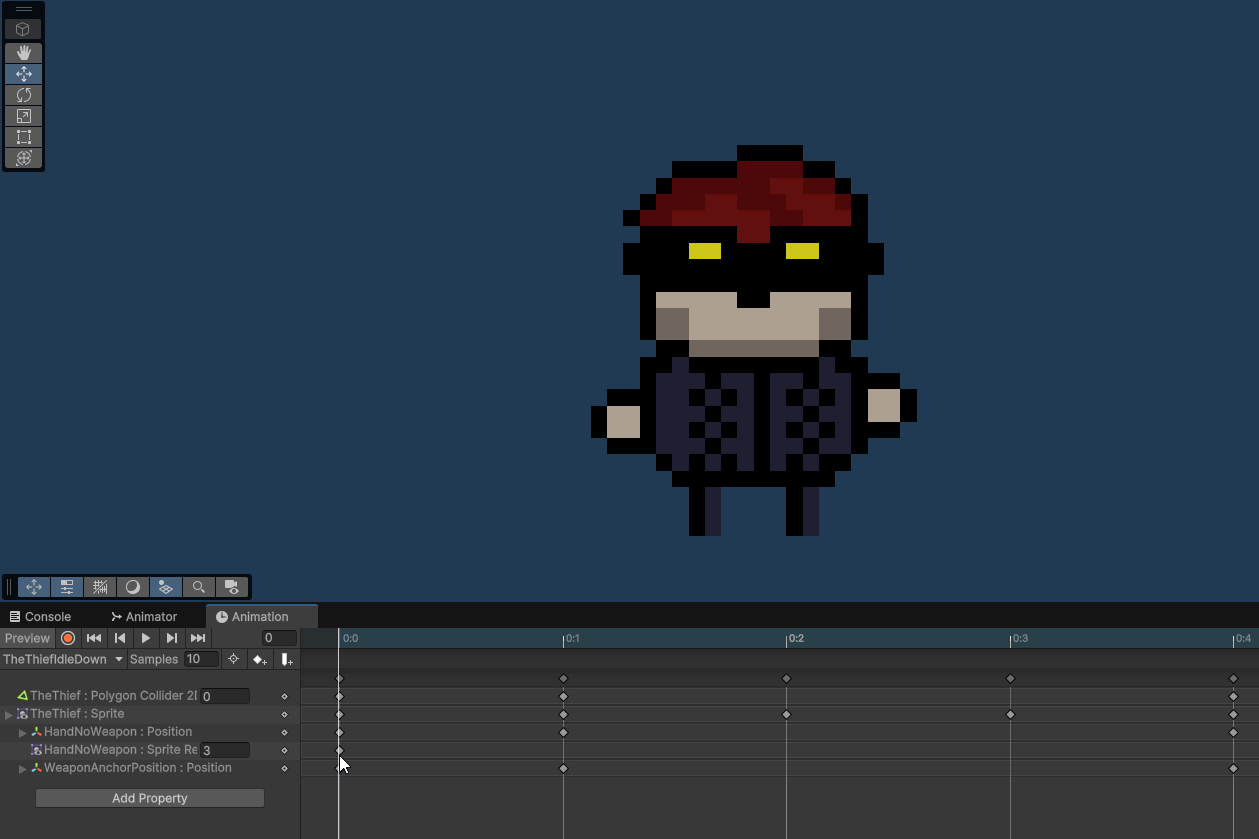The height and width of the screenshot is (839, 1259).
Task: Select the Scale tool
Action: pyautogui.click(x=23, y=115)
